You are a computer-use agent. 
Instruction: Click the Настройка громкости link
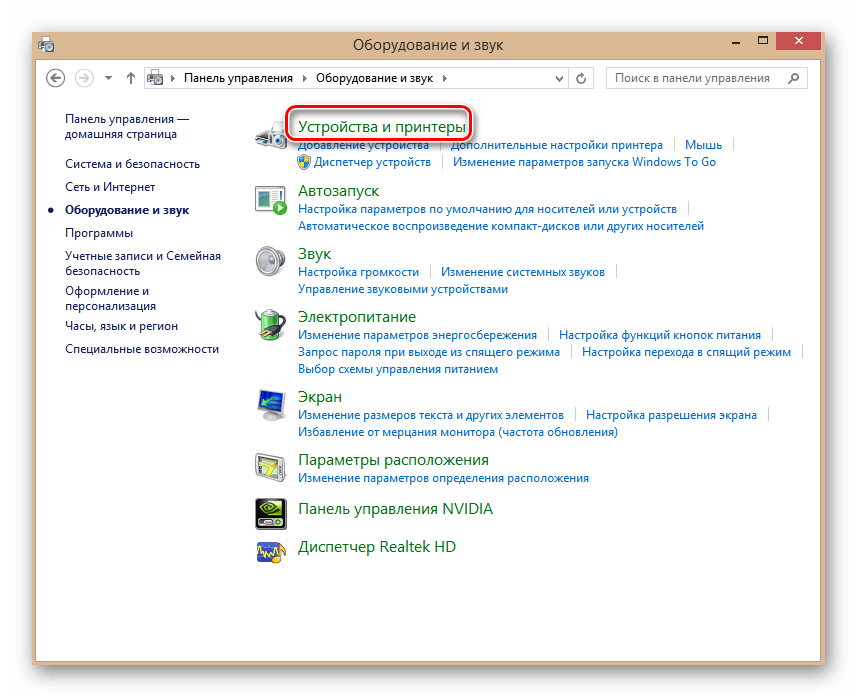pyautogui.click(x=359, y=271)
